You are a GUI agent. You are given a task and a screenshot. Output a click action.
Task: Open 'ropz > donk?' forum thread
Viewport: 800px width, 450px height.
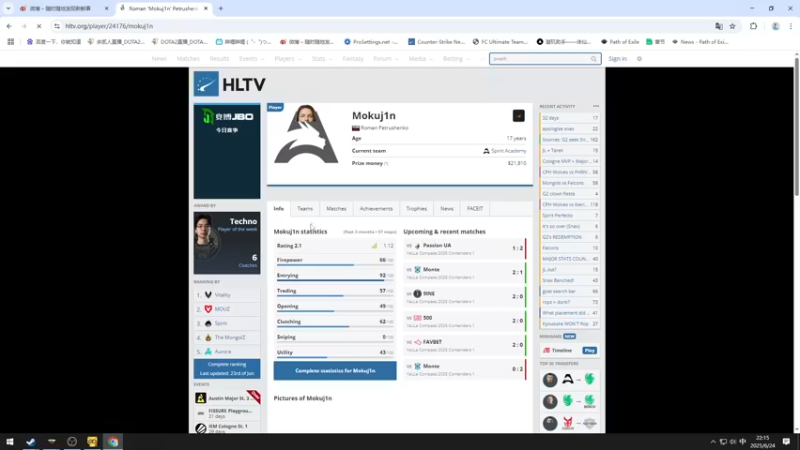point(569,302)
